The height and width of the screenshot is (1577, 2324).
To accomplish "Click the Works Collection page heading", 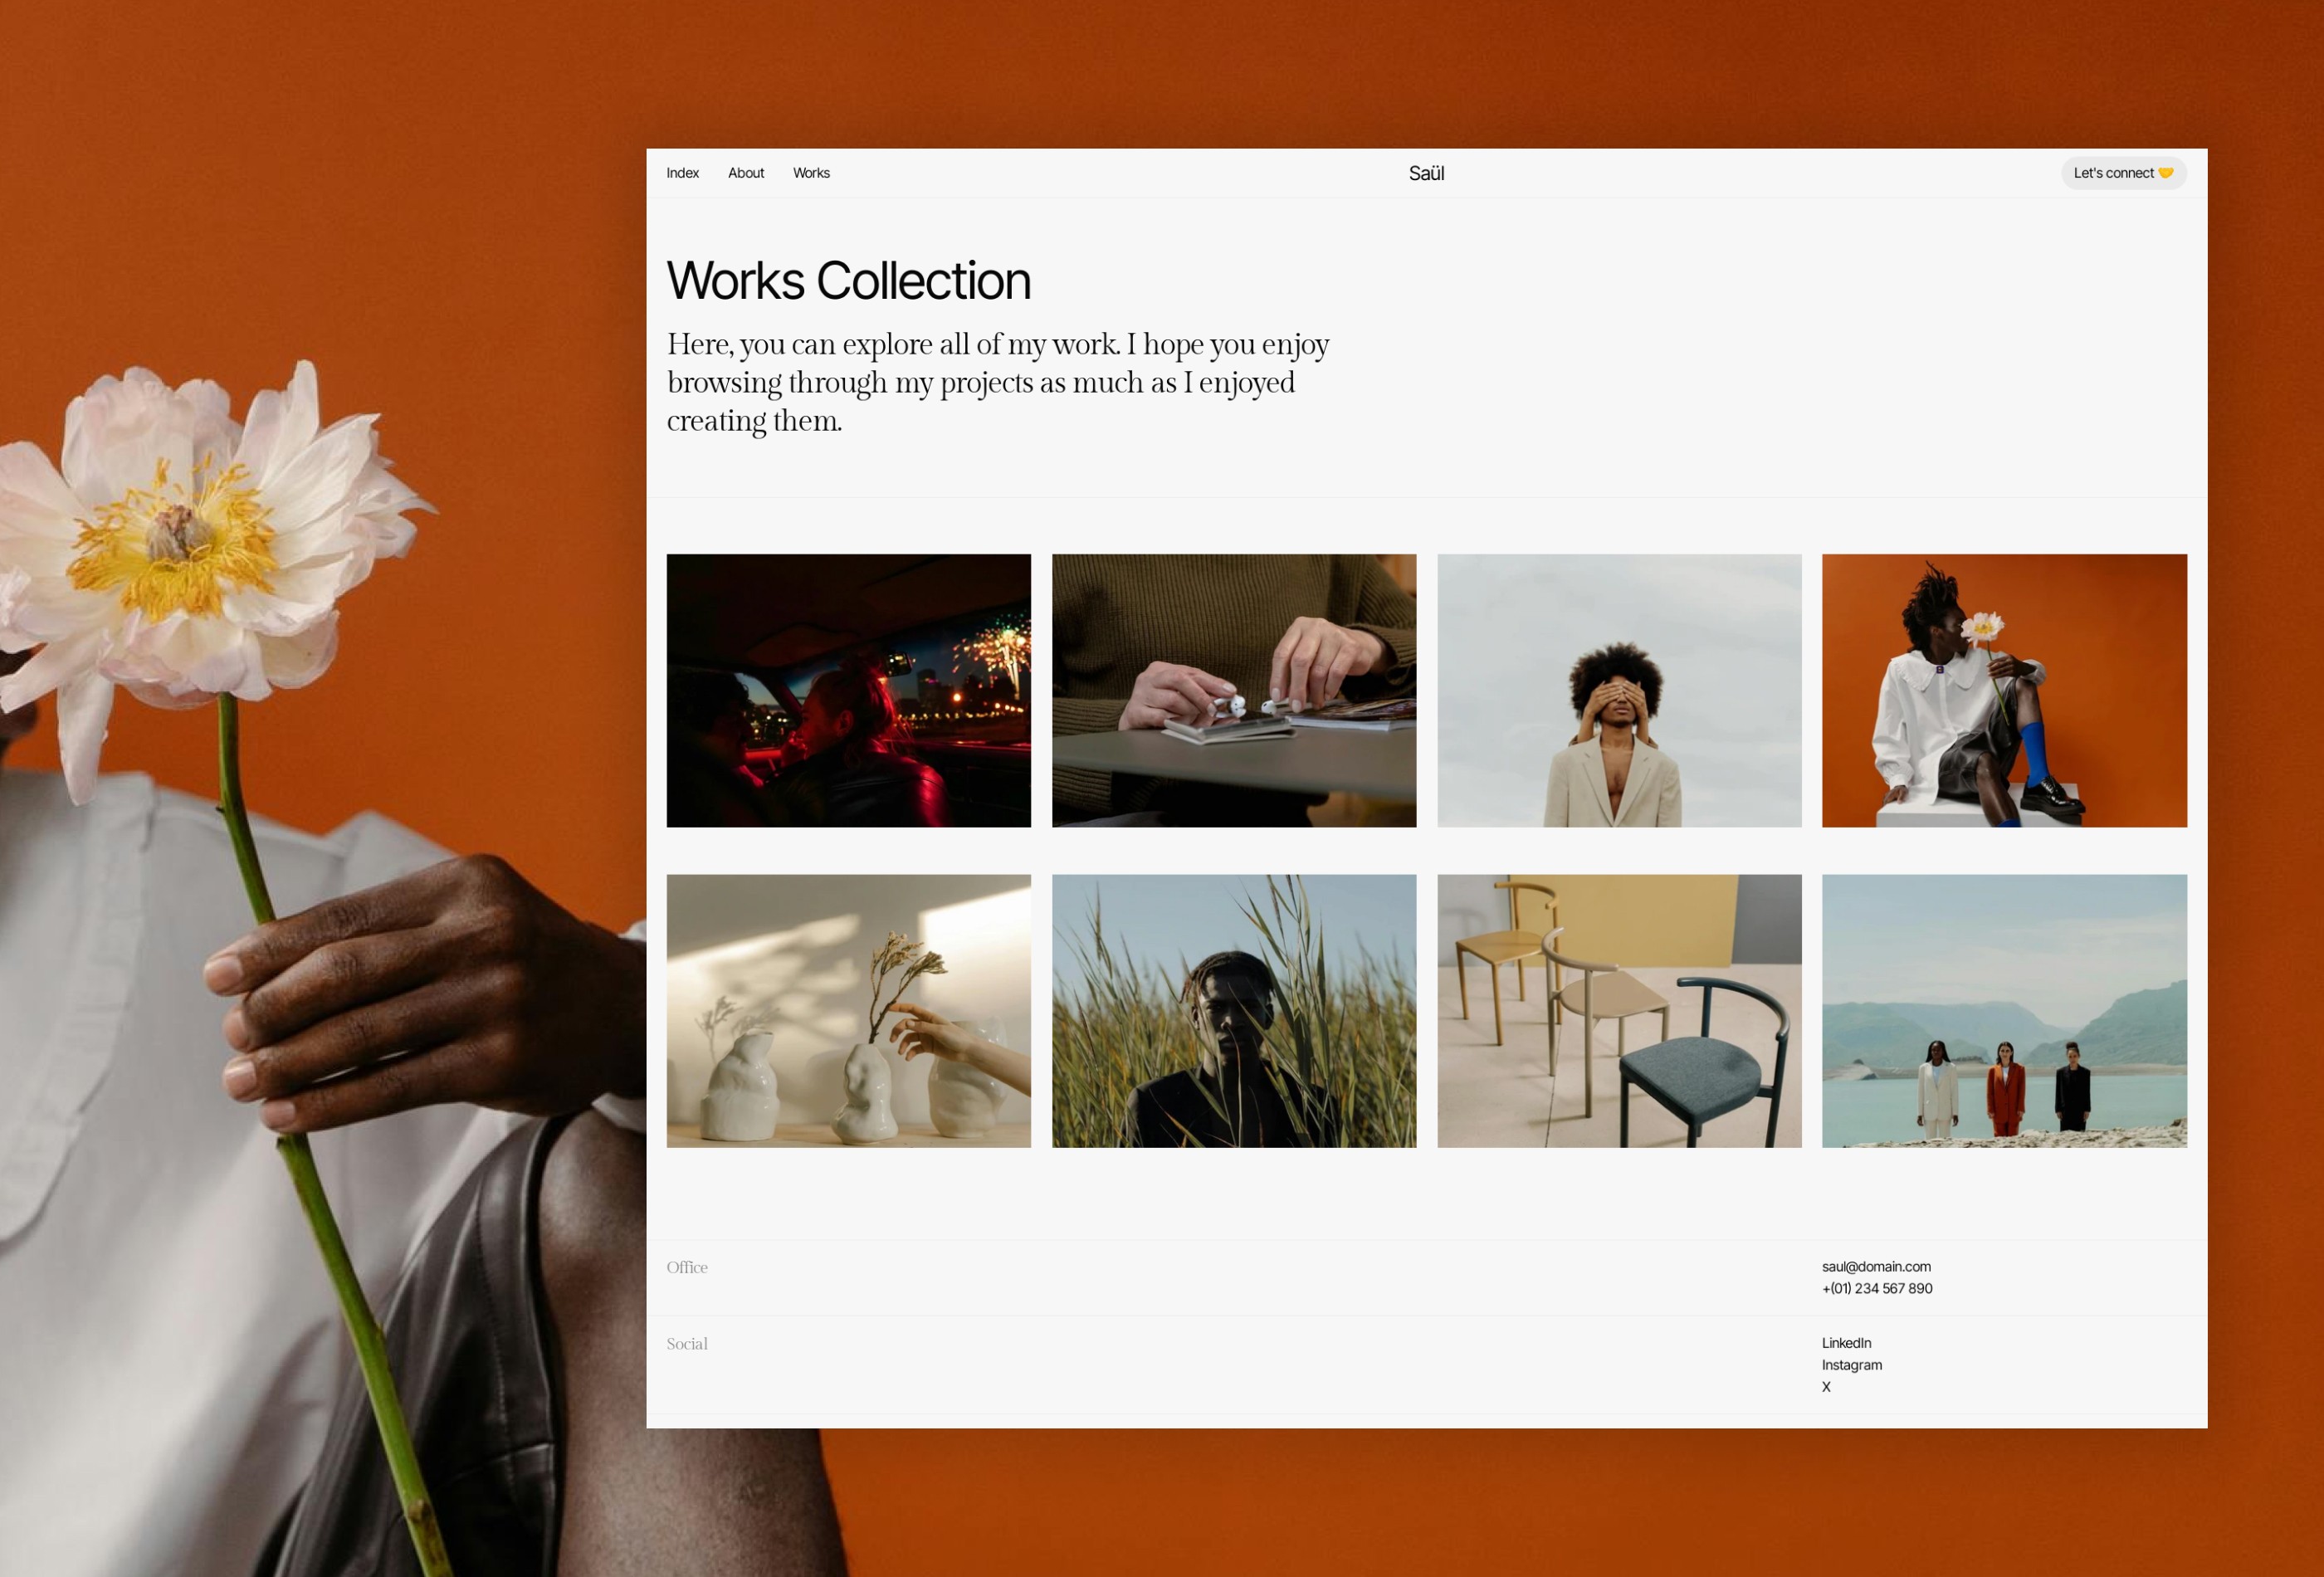I will click(848, 280).
